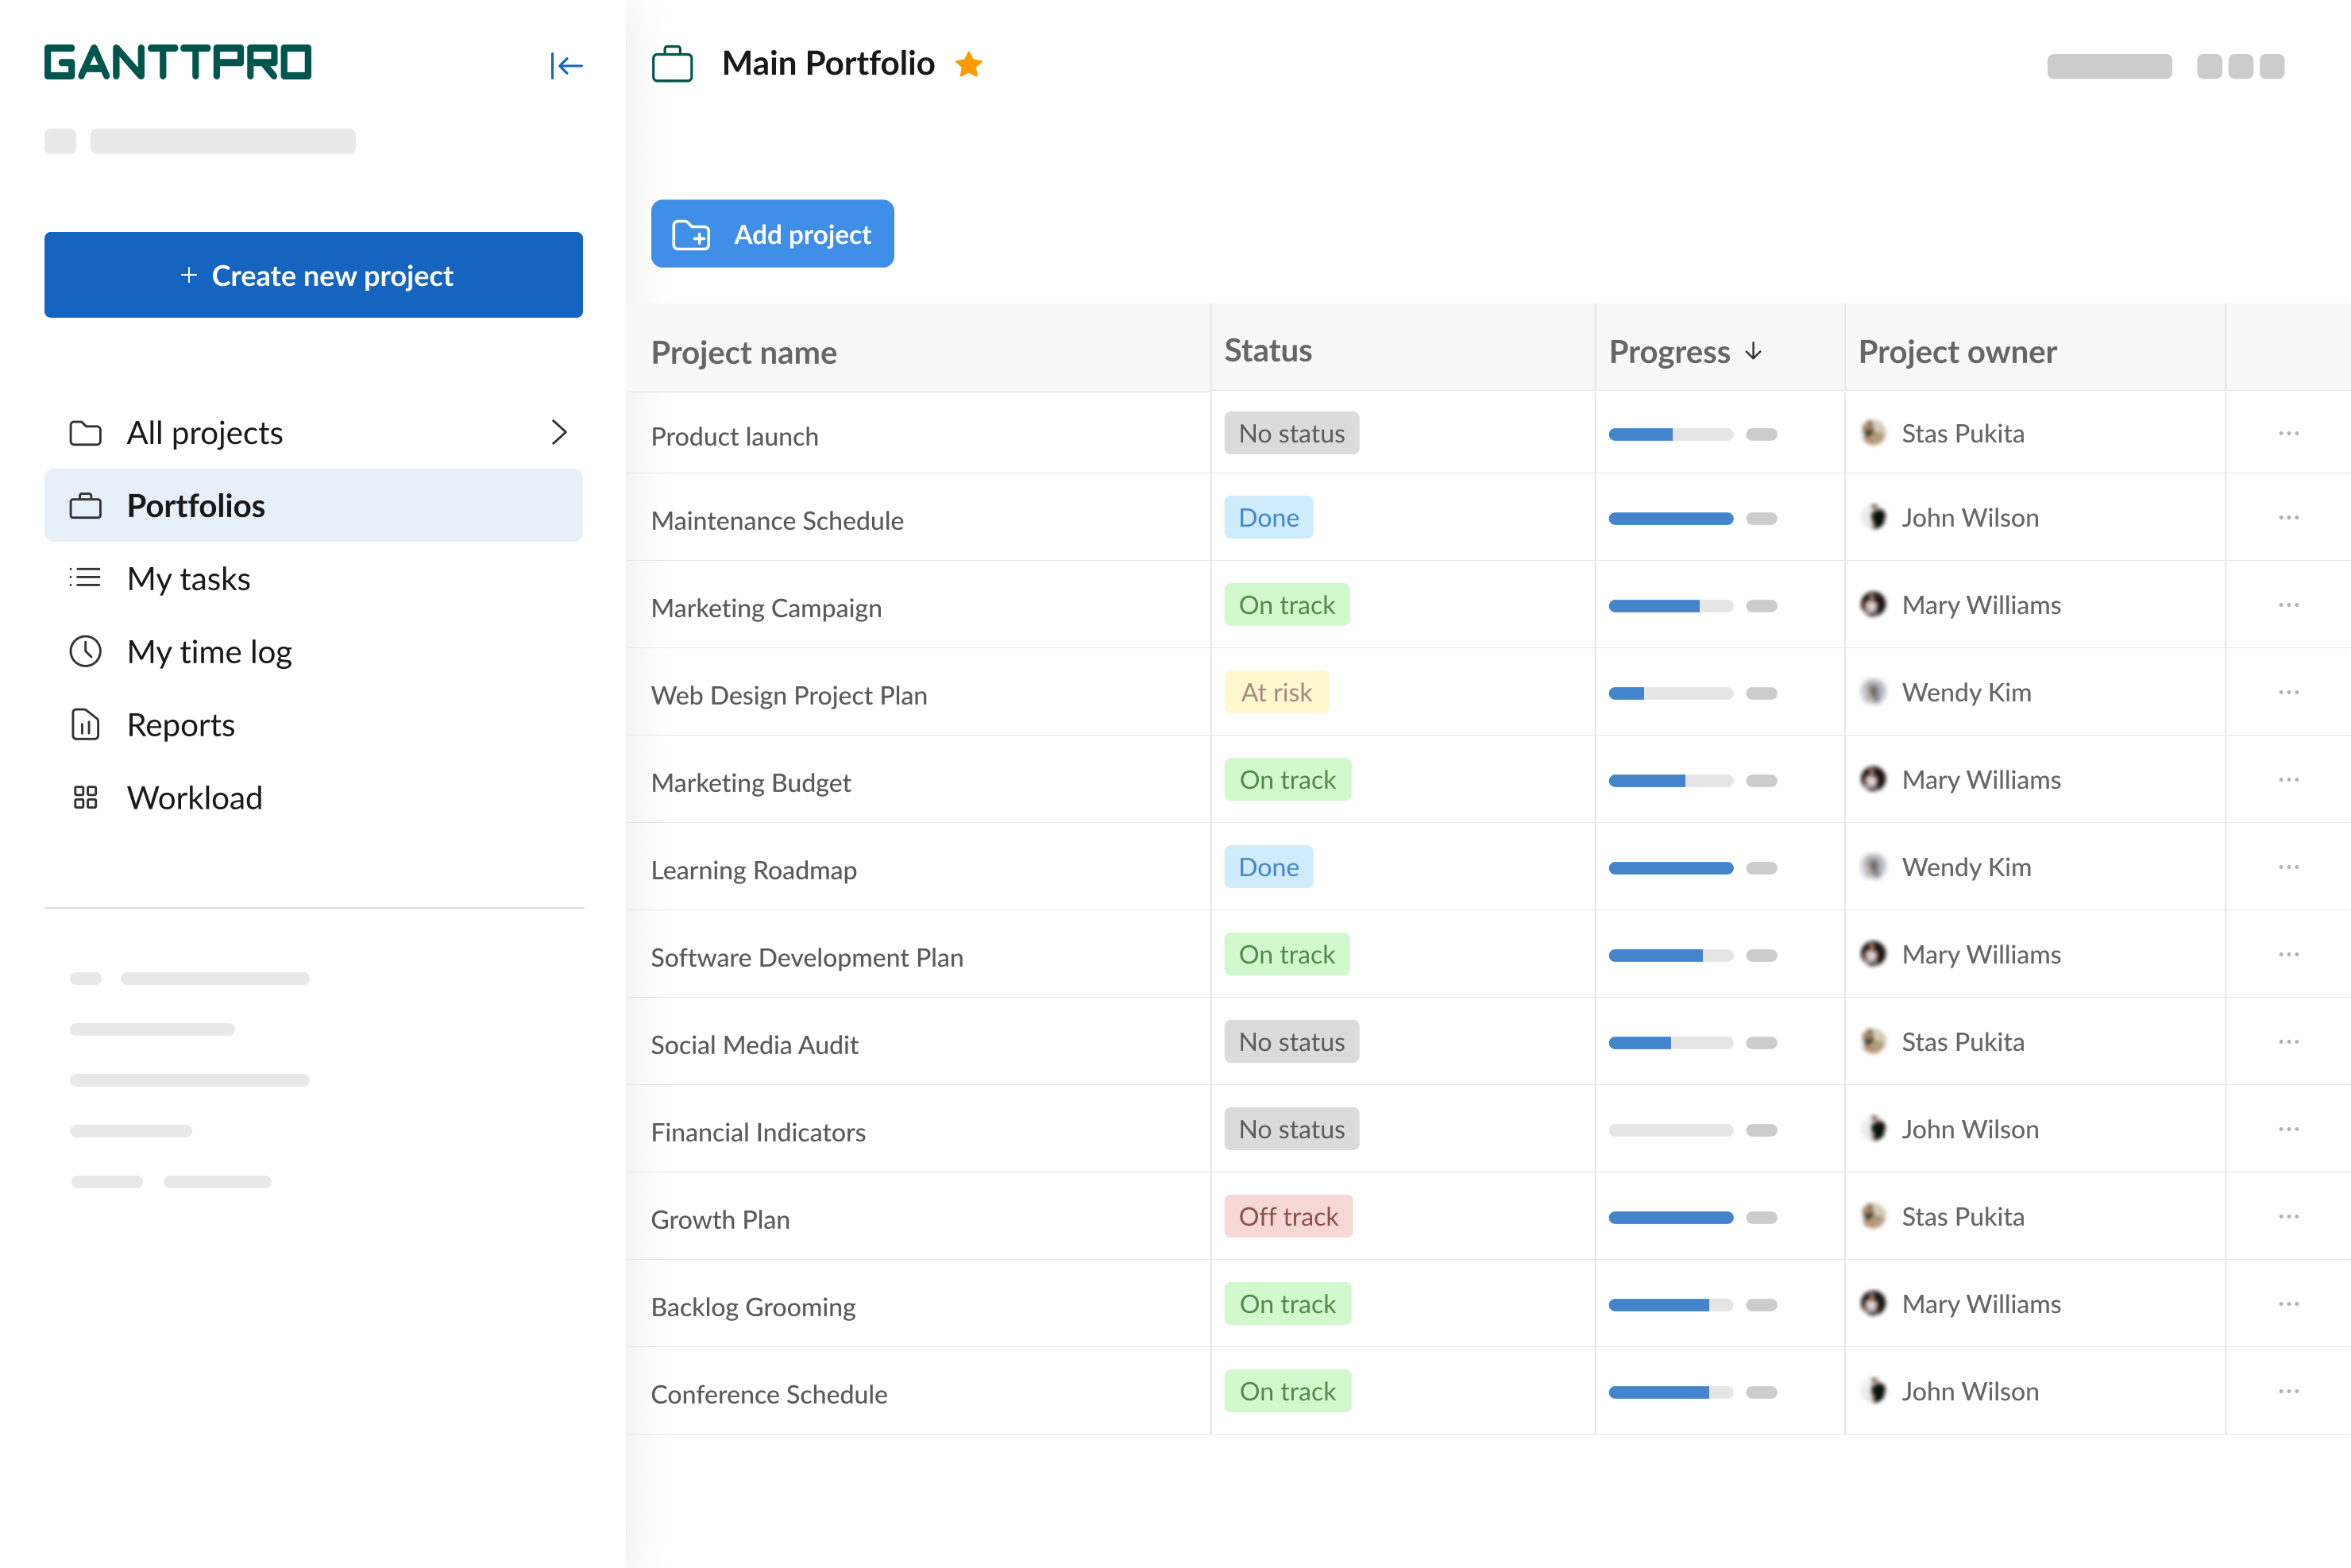Toggle the favorite star on Main Portfolio
The image size is (2351, 1568).
tap(969, 63)
